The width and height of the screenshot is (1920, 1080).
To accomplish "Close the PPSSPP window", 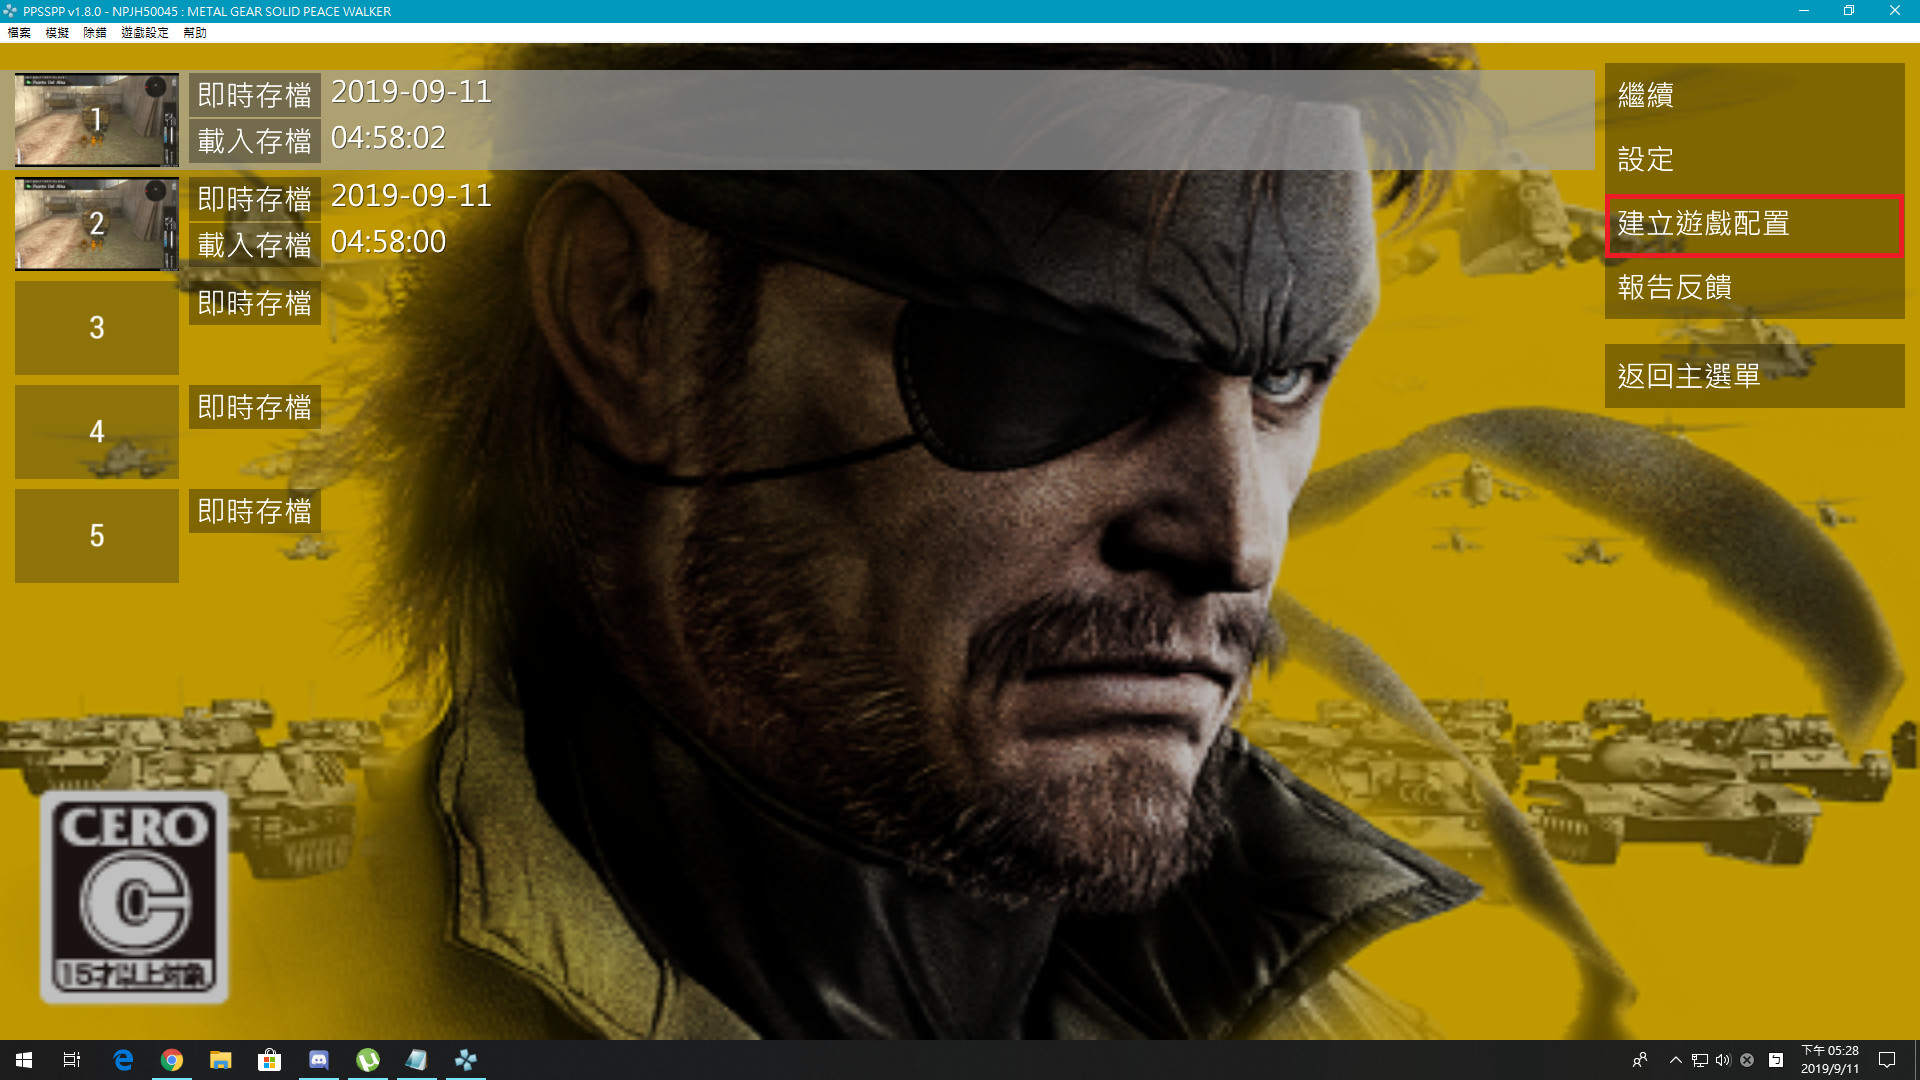I will [x=1895, y=11].
